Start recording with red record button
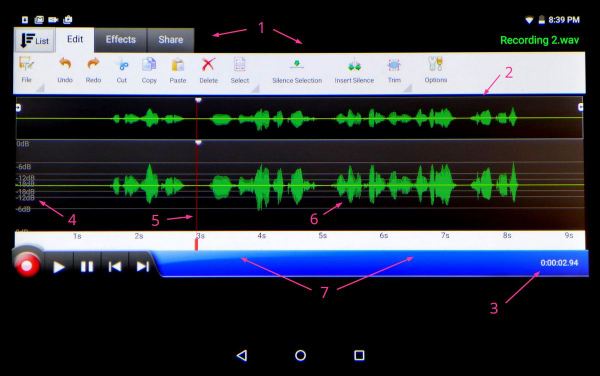Viewport: 600px width, 376px height. (x=27, y=265)
